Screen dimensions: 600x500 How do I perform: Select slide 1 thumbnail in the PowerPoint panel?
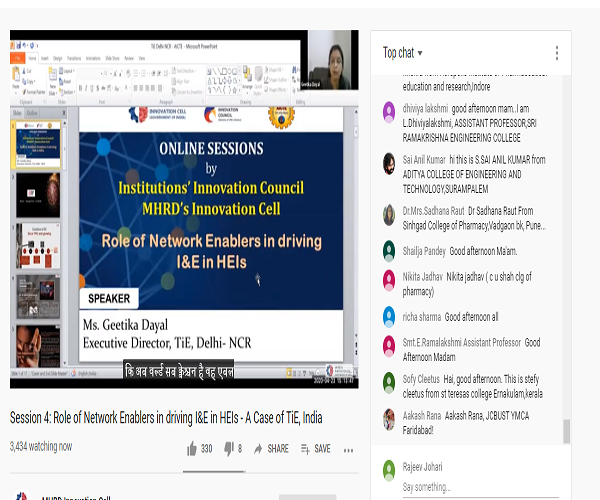[x=38, y=145]
